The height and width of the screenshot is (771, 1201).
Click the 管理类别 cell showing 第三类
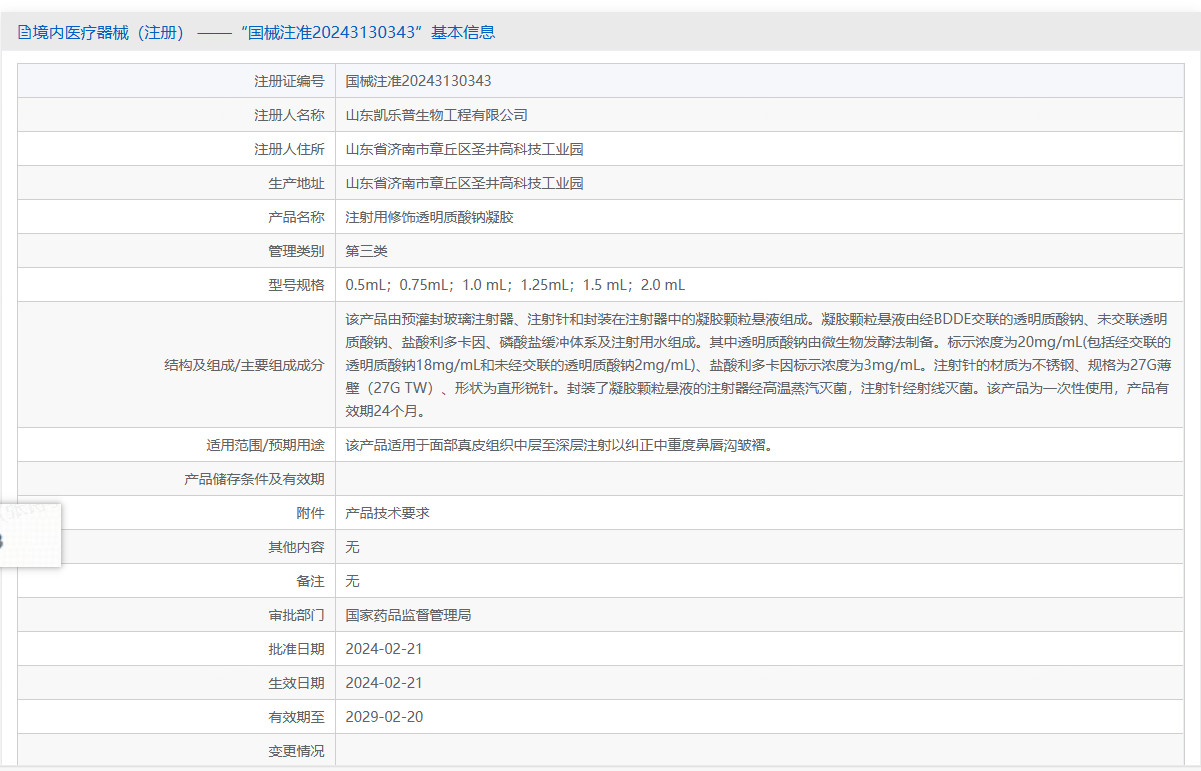(368, 250)
